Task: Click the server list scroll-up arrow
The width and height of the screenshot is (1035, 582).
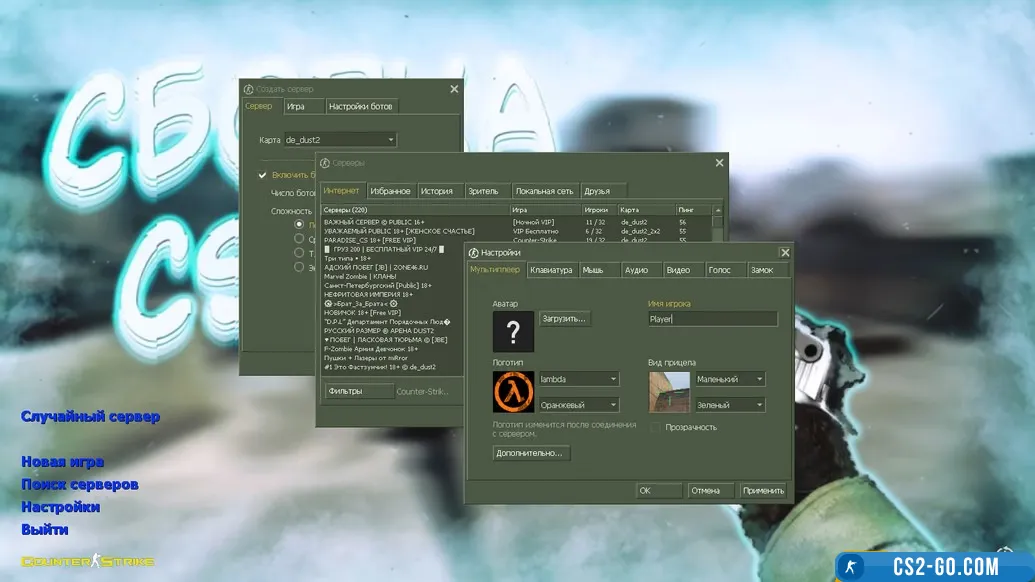Action: pos(716,210)
